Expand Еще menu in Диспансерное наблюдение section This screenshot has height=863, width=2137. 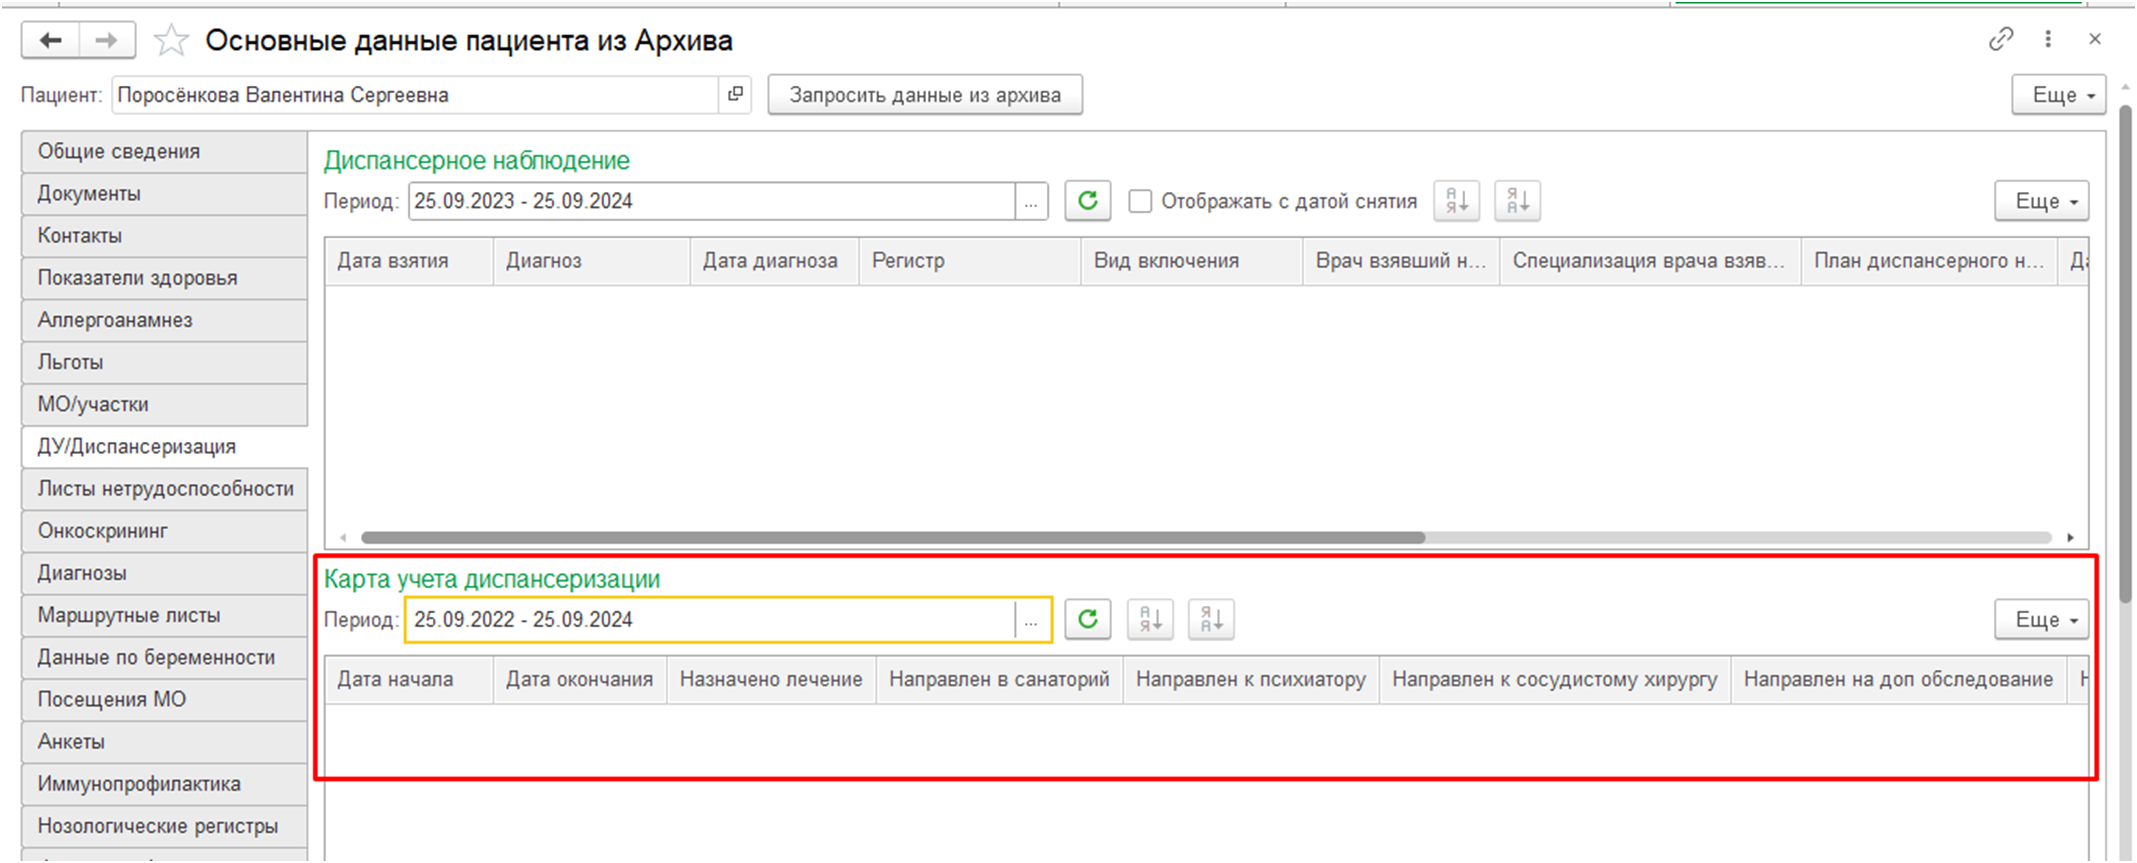2041,201
